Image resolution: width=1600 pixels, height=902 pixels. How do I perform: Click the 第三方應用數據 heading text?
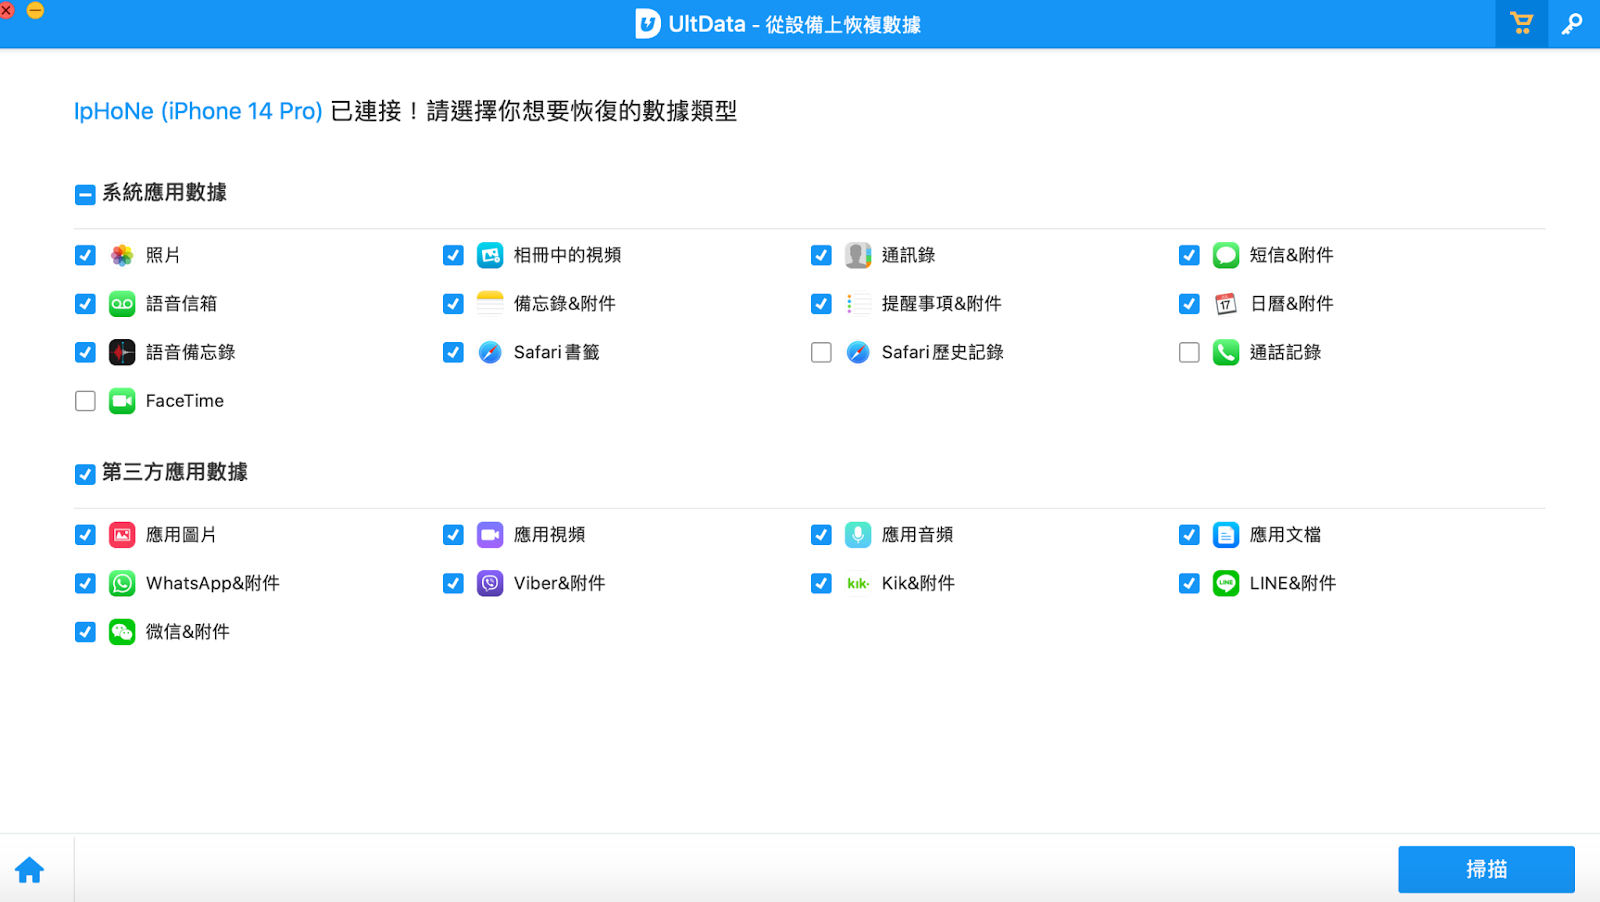pyautogui.click(x=175, y=472)
